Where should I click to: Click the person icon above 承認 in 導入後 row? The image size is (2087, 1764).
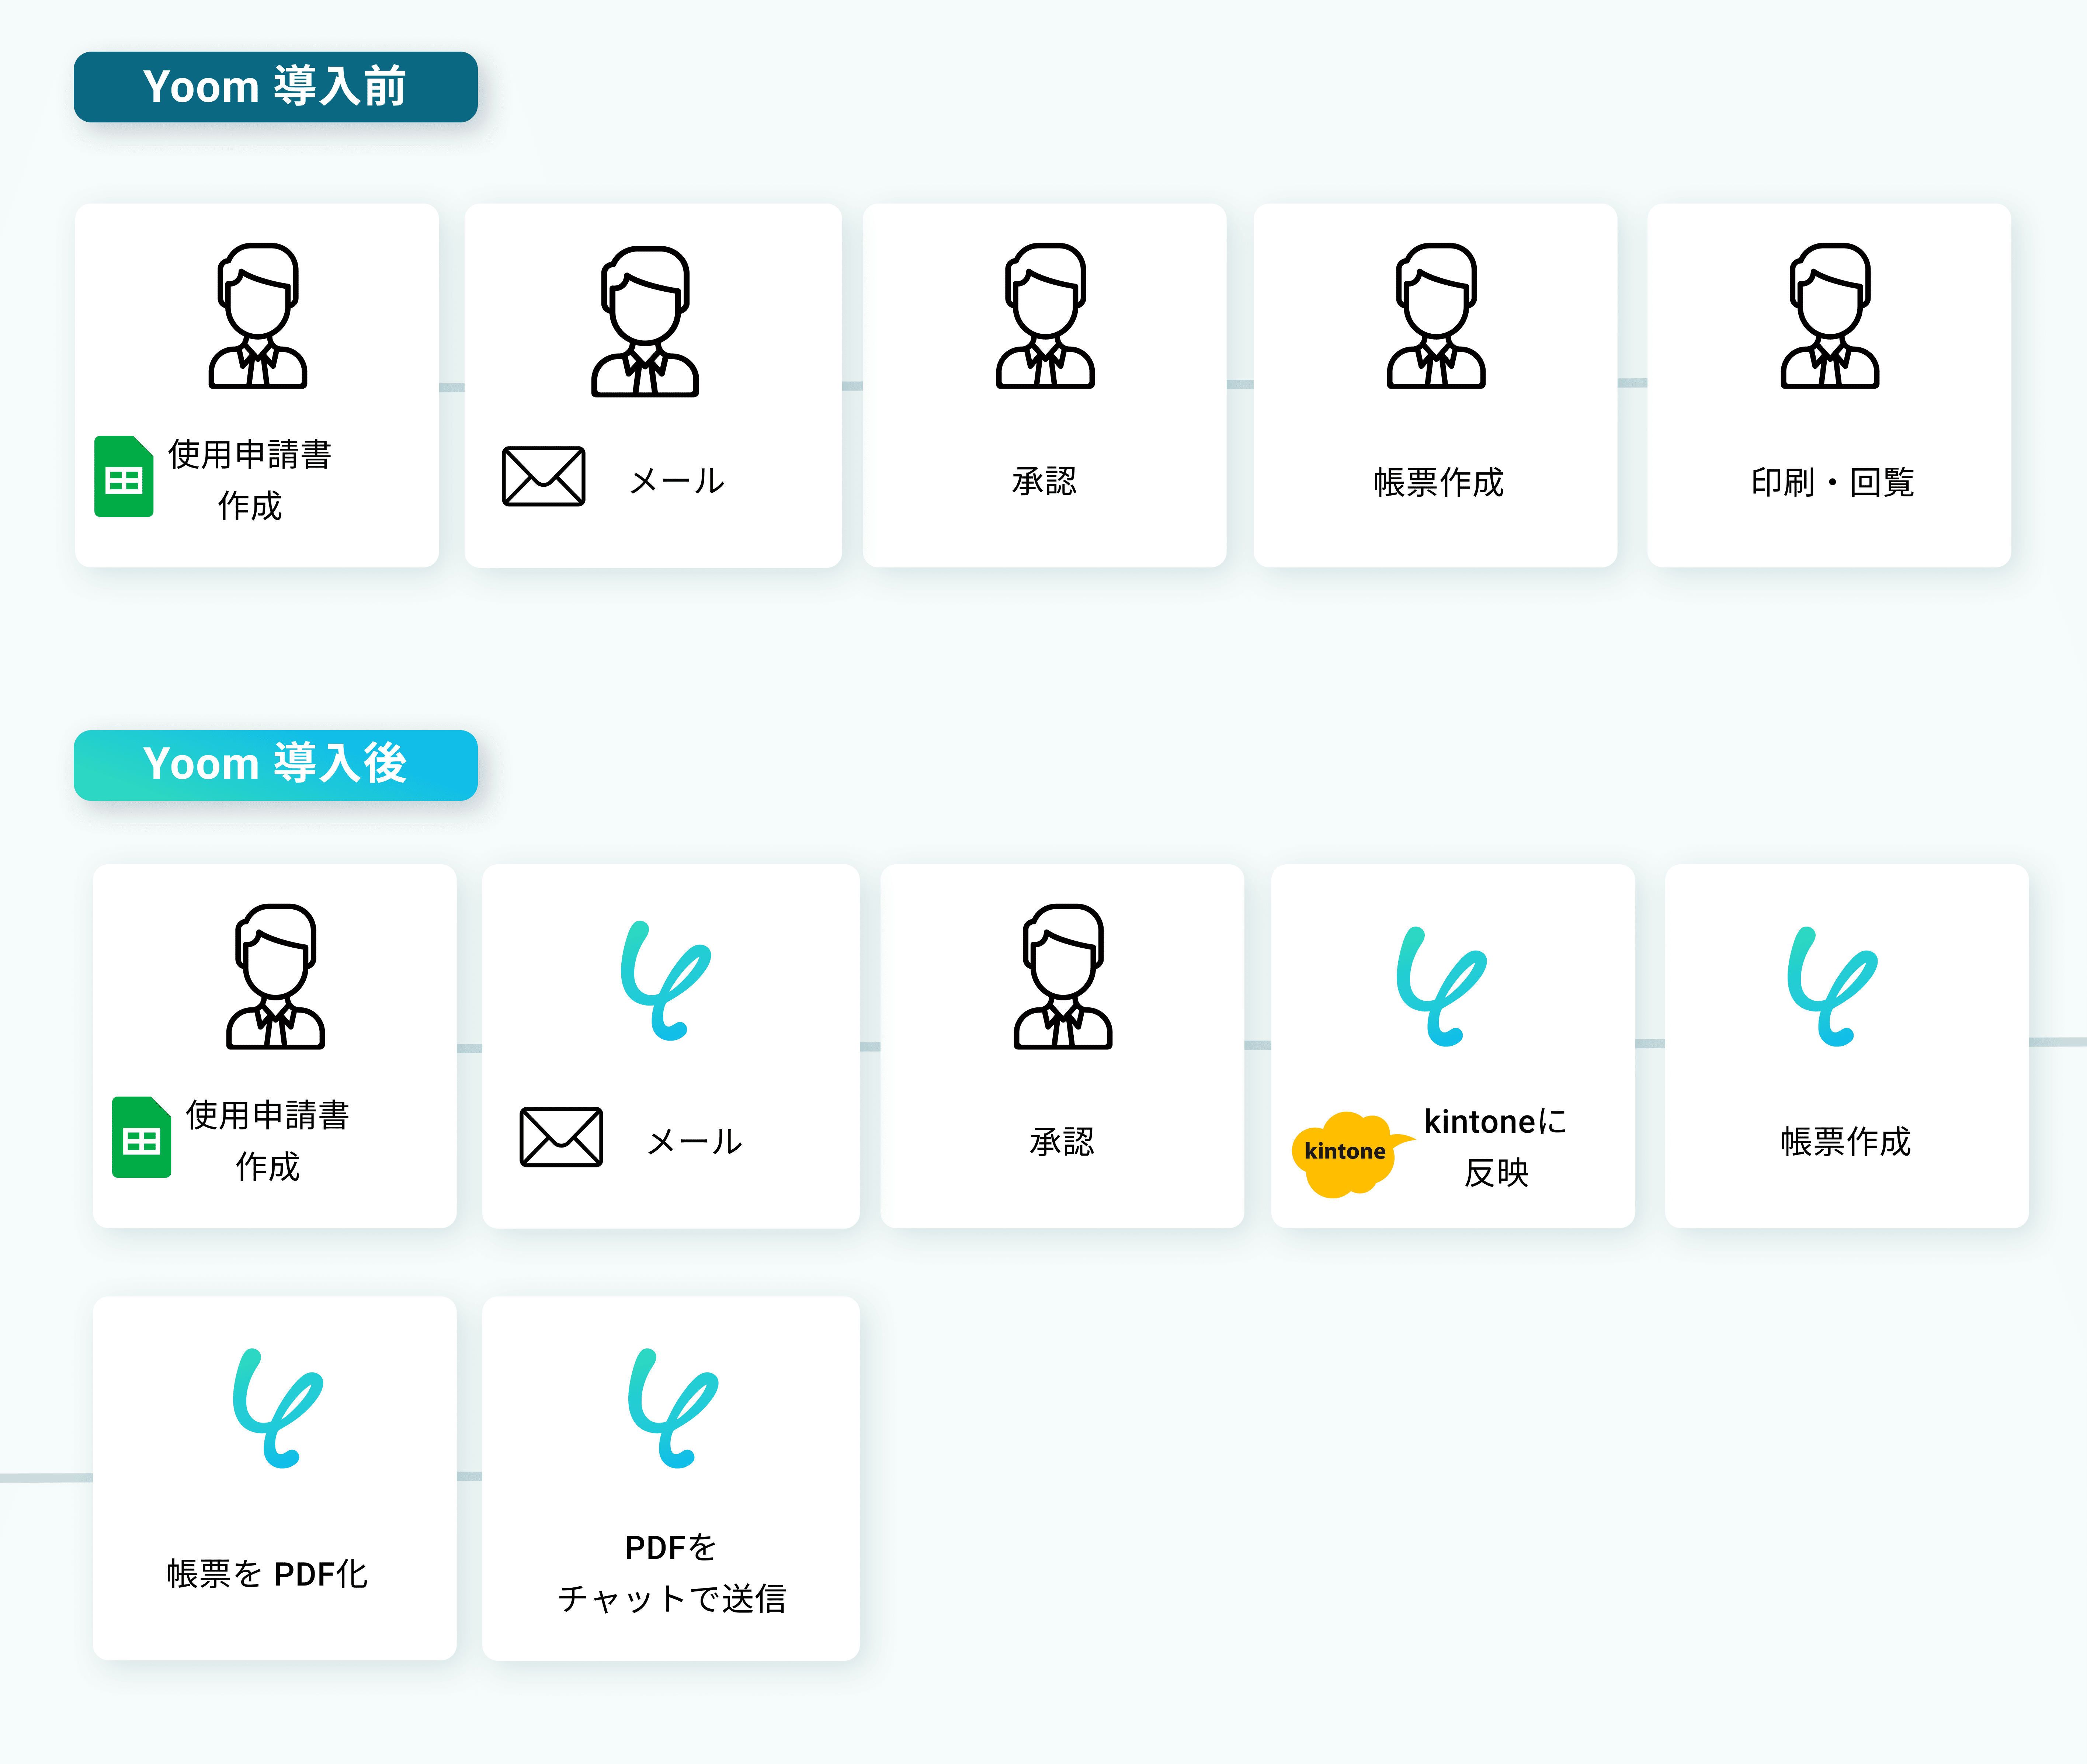tap(1062, 977)
